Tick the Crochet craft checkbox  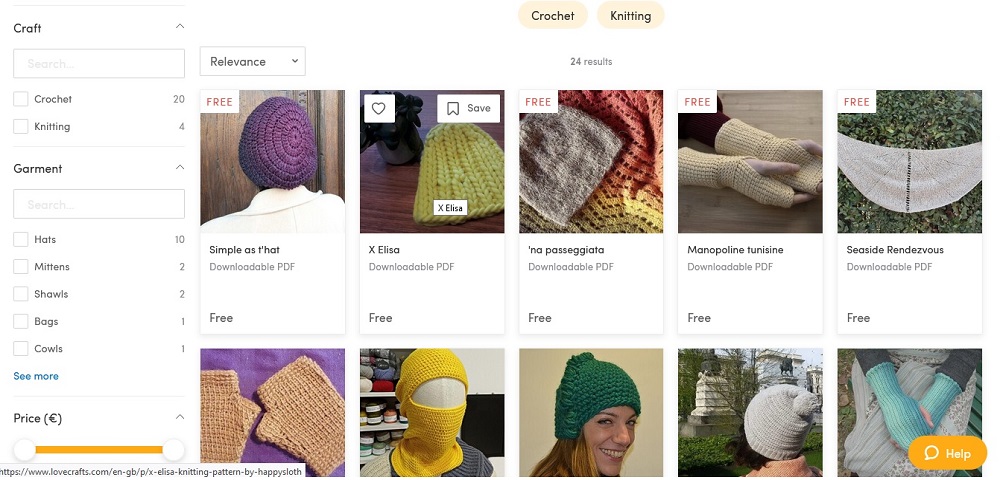coord(21,99)
